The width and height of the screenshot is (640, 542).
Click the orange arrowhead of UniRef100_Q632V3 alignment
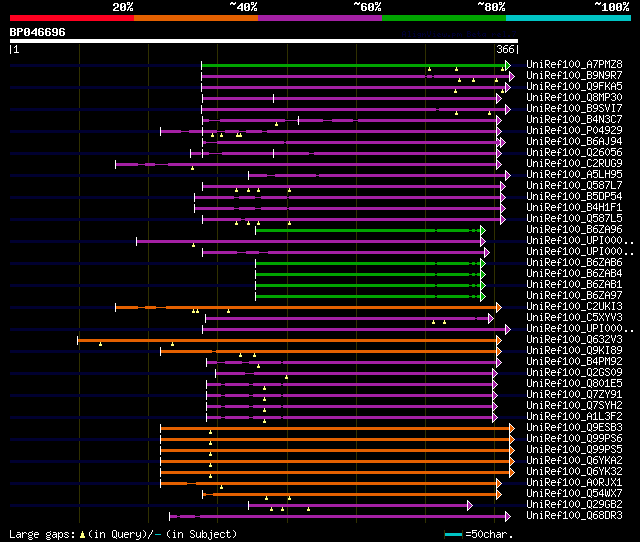[x=499, y=340]
